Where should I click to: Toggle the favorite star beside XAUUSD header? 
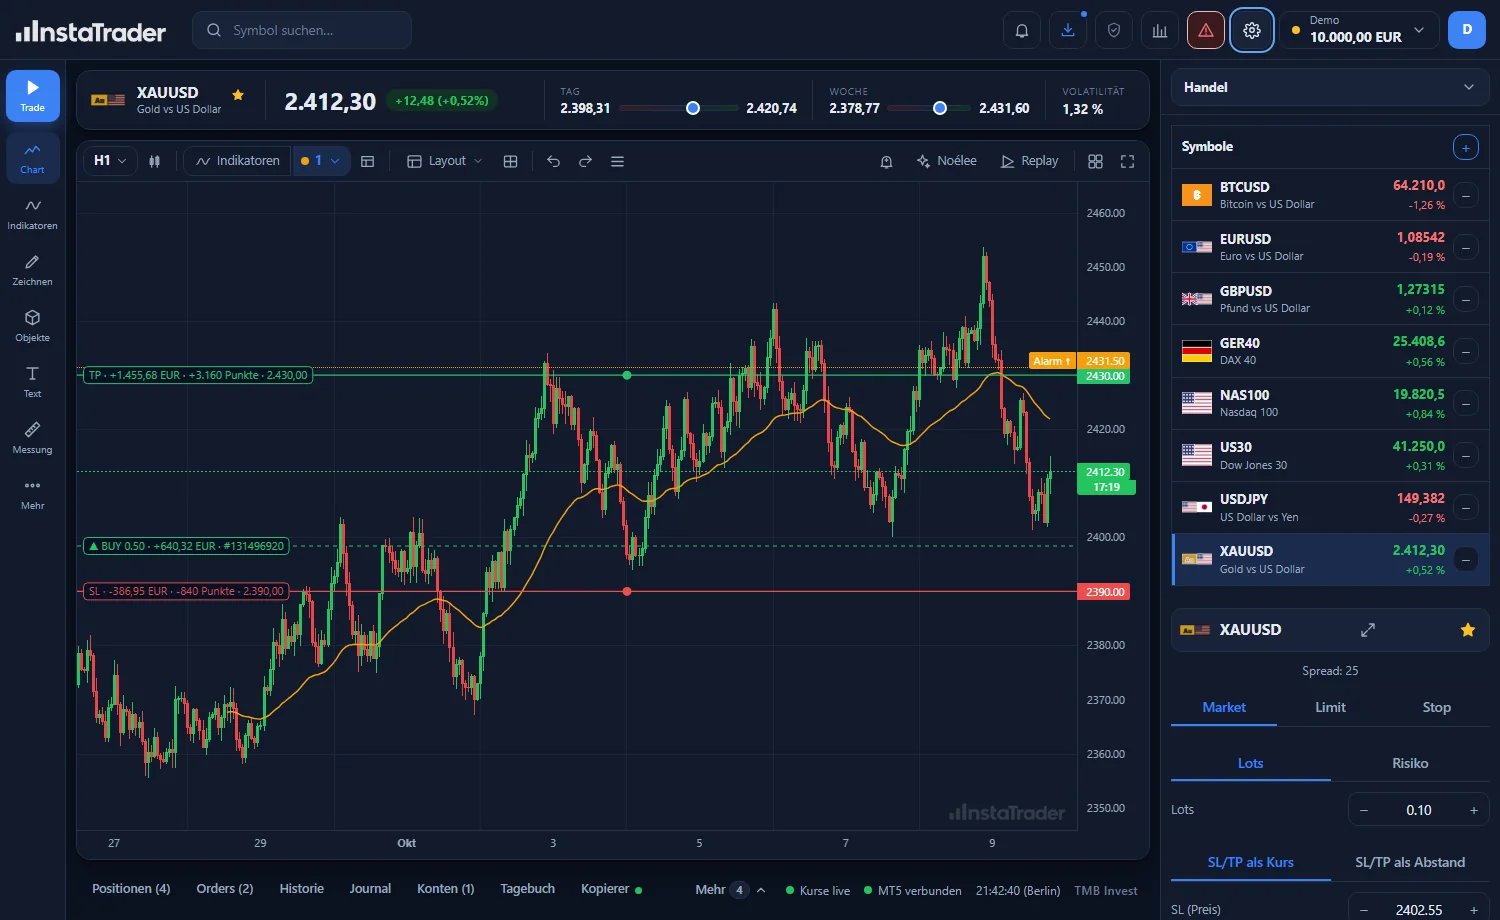point(238,94)
